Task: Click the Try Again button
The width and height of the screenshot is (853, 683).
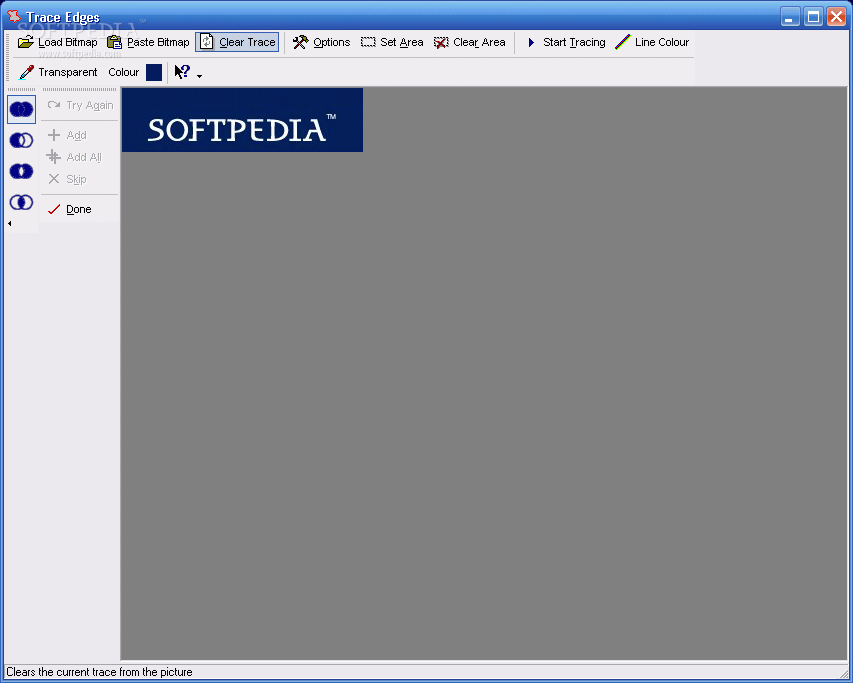Action: coord(80,105)
